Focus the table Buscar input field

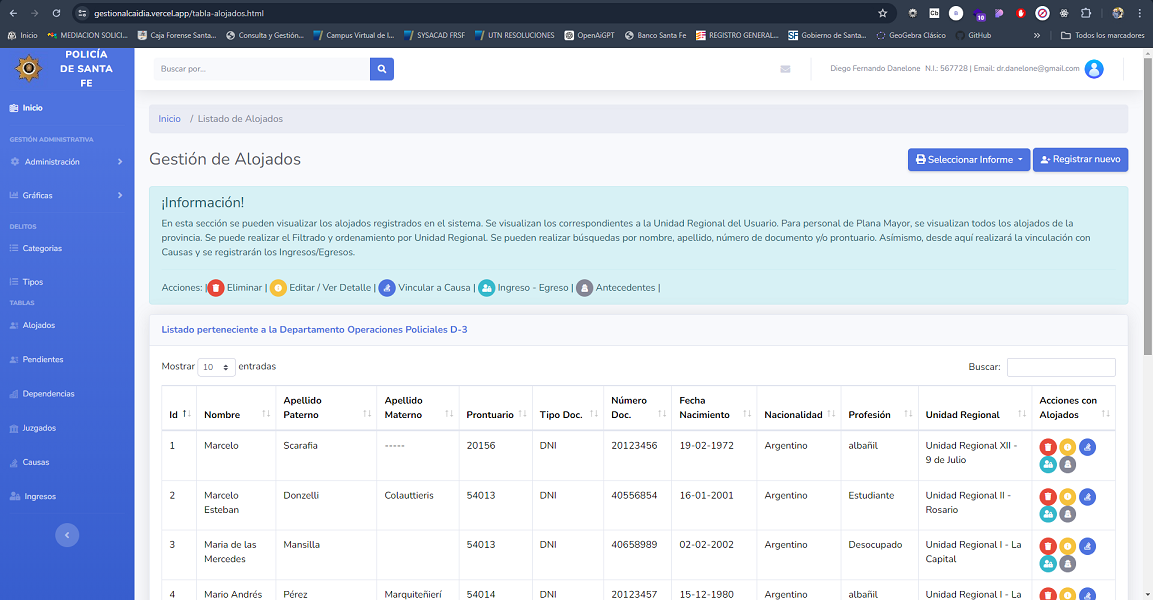[1060, 367]
